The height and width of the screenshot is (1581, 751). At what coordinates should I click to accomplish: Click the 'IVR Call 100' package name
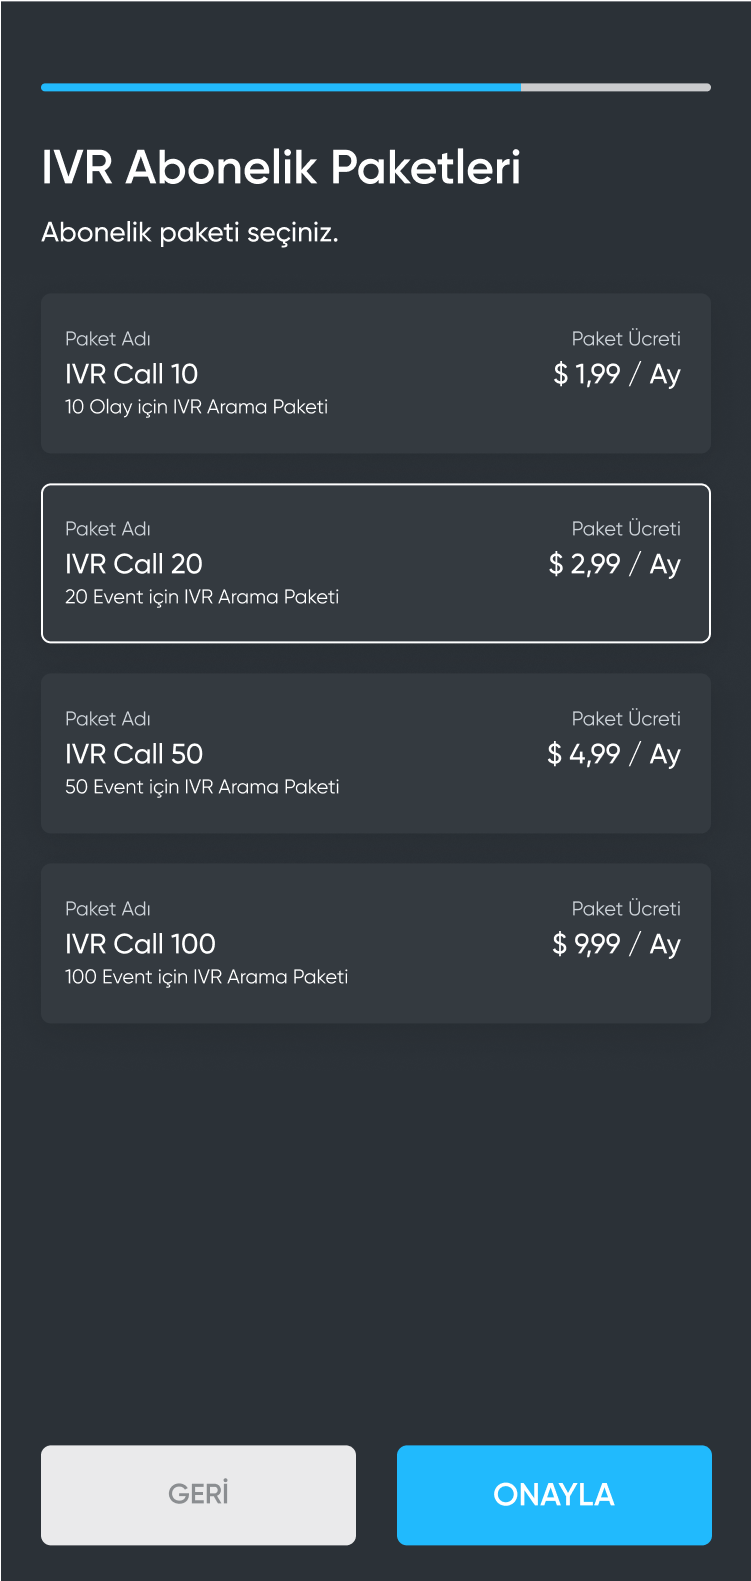tap(140, 944)
